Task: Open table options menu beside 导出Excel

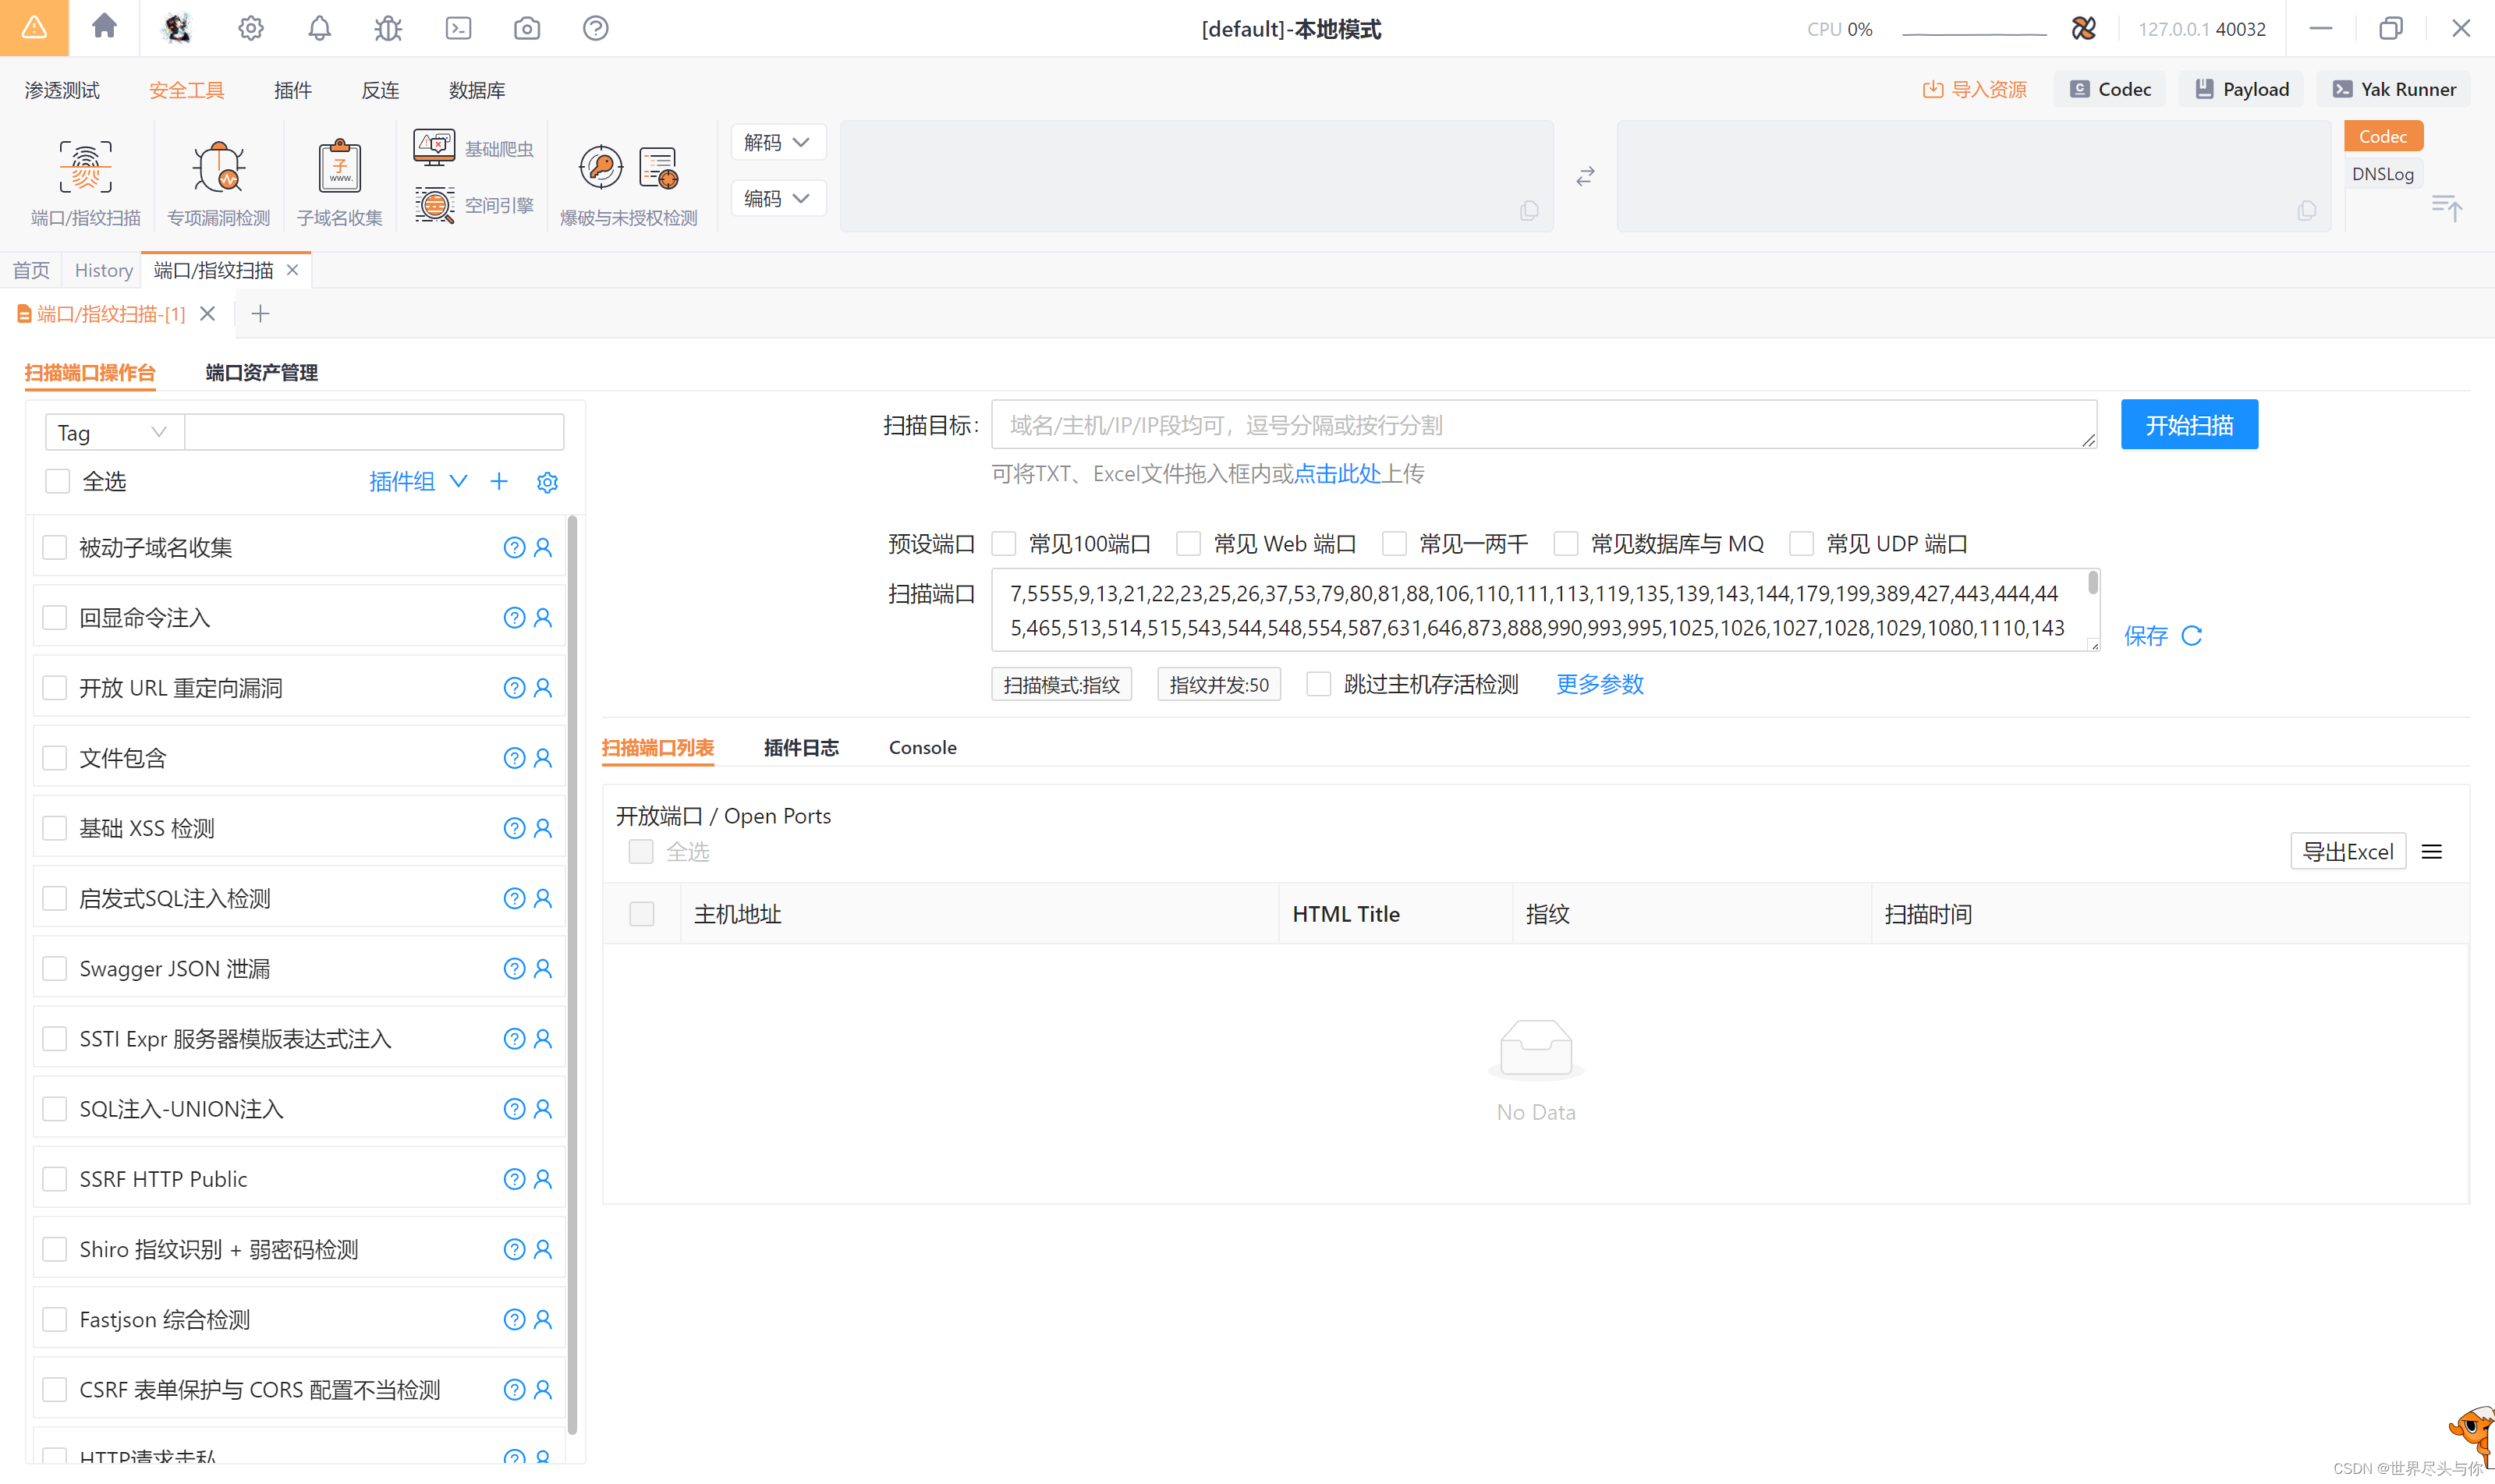Action: 2432,852
